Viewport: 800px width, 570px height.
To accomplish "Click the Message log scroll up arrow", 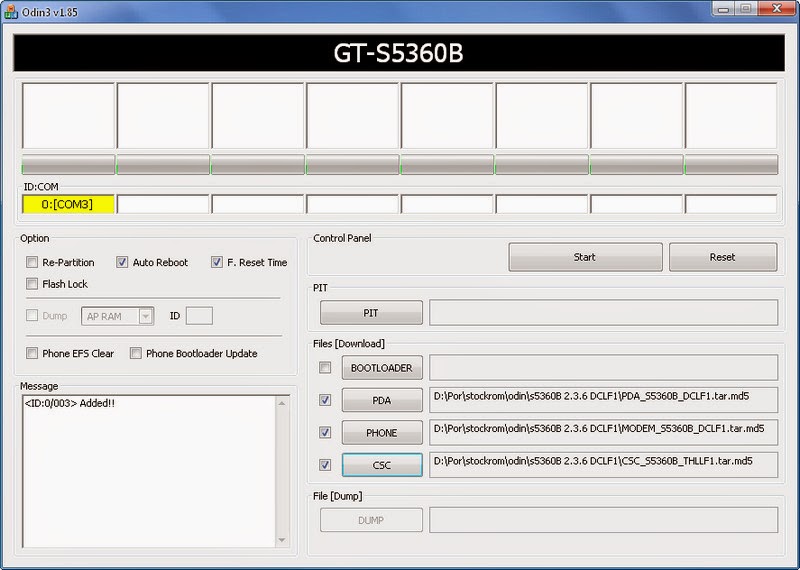I will pyautogui.click(x=282, y=404).
